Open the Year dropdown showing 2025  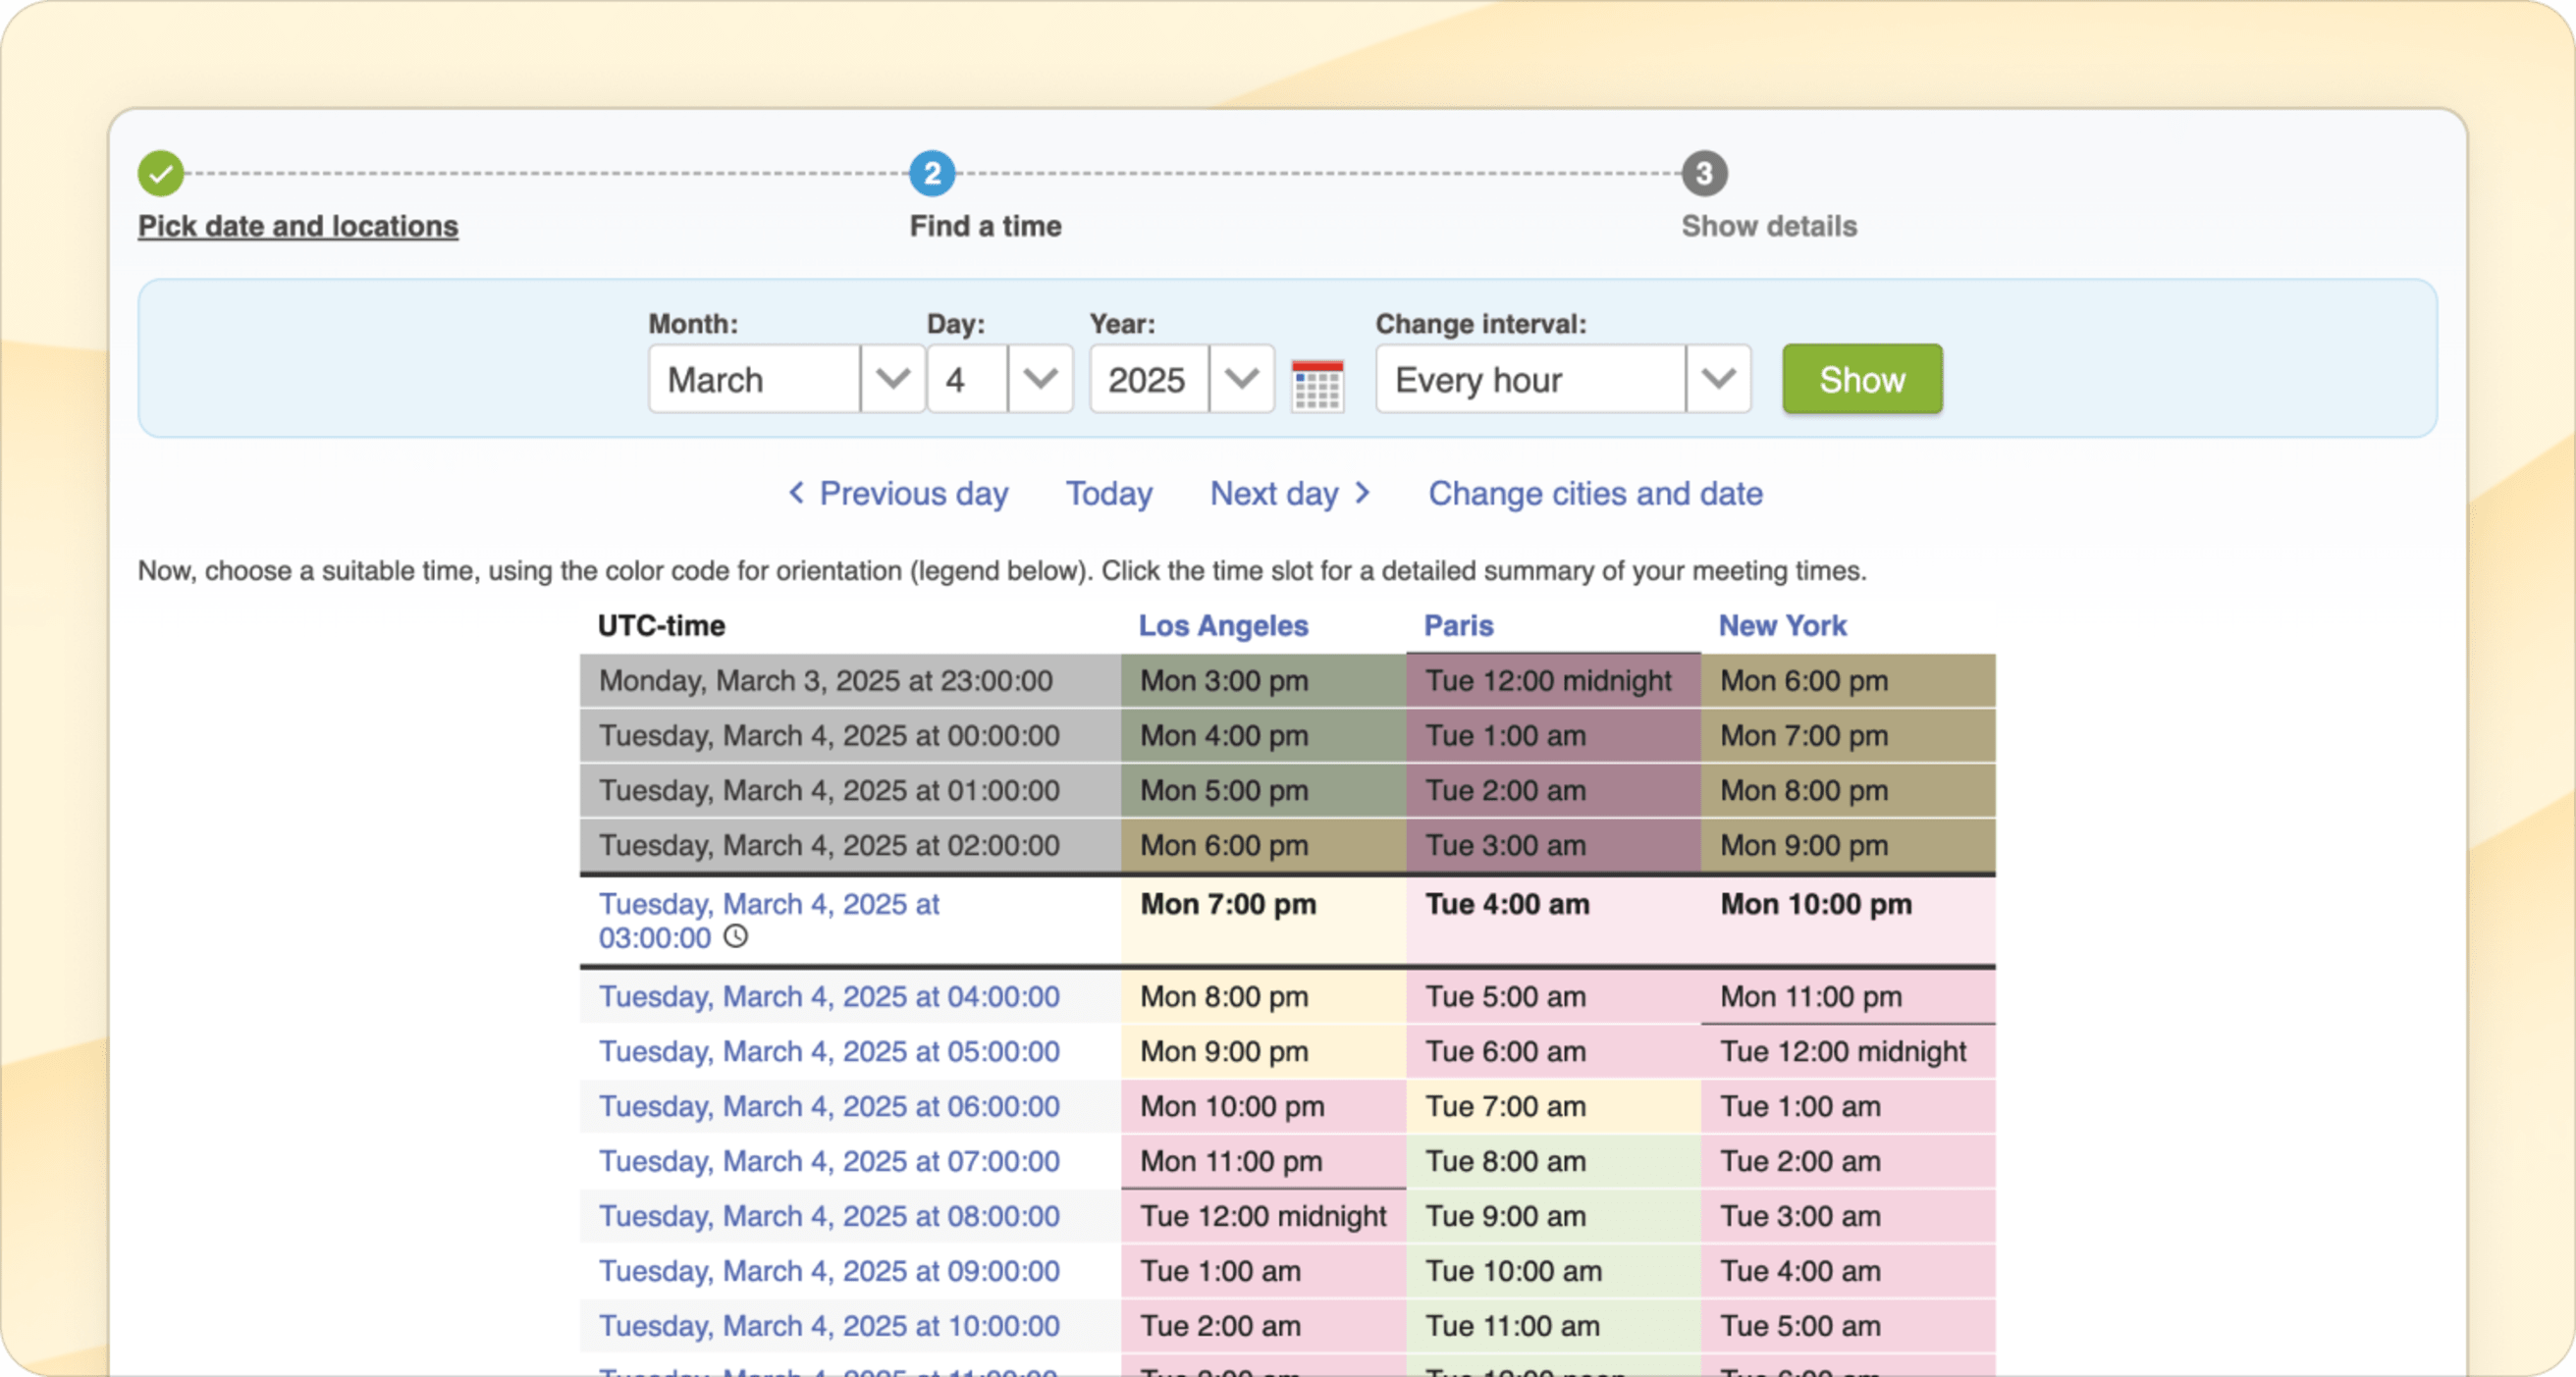pos(1240,379)
